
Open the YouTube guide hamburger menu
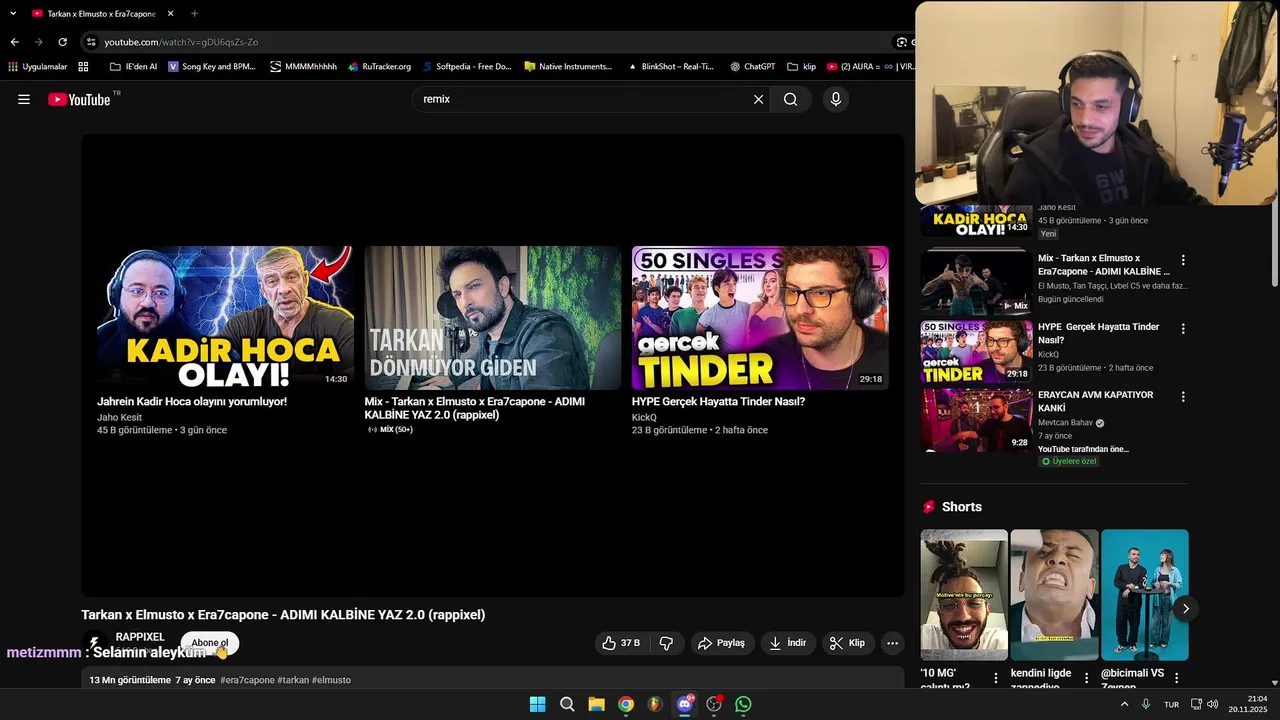[x=24, y=99]
